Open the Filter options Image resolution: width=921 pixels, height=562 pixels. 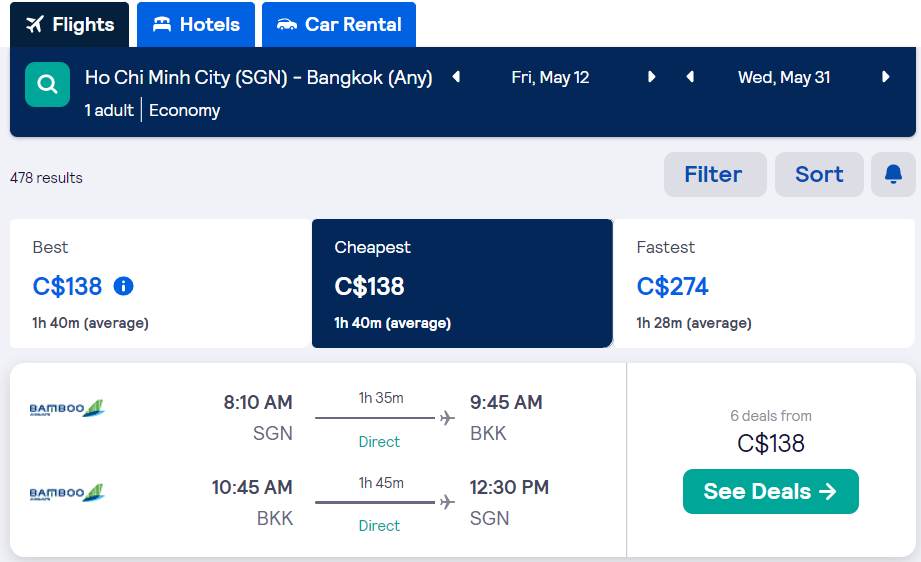point(715,174)
